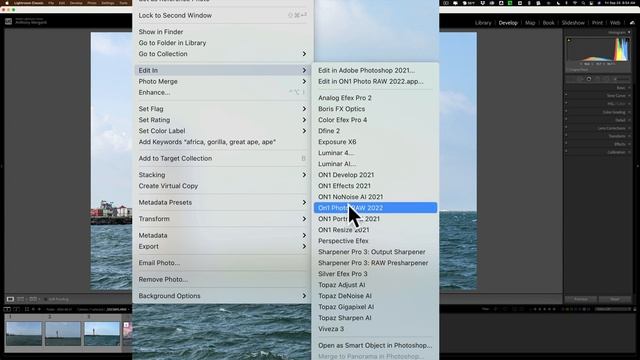Open Viveza 3 plugin

pos(331,329)
